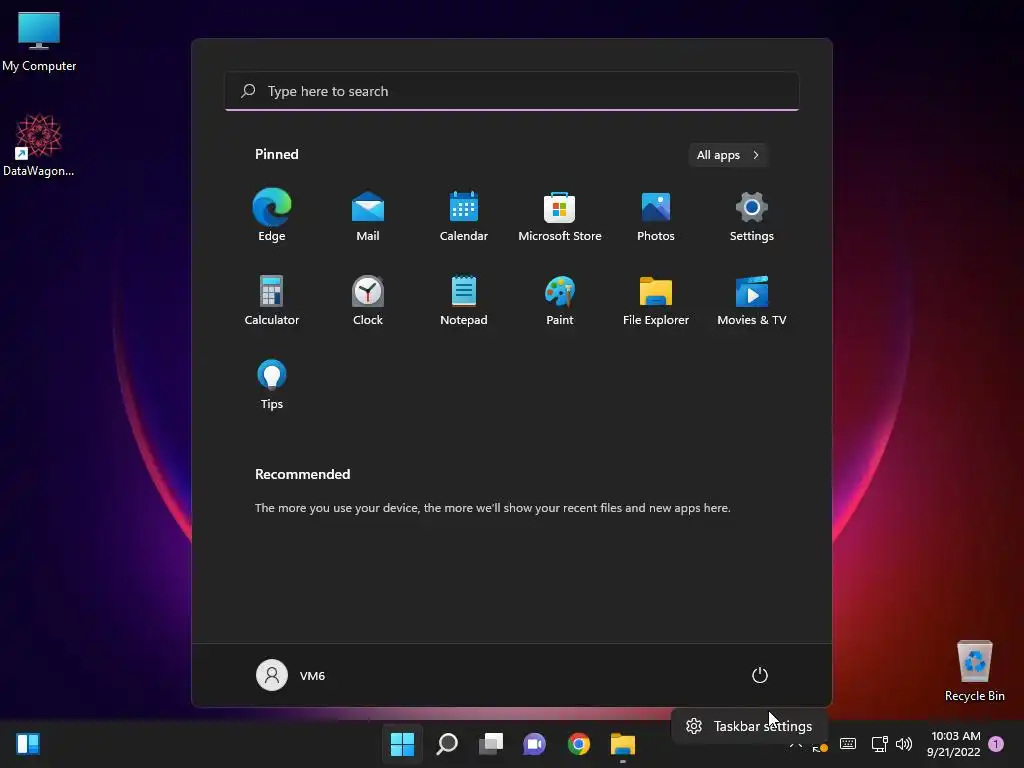Screen dimensions: 1024x768
Task: Click the Windows Start button on taskbar
Action: pos(402,744)
